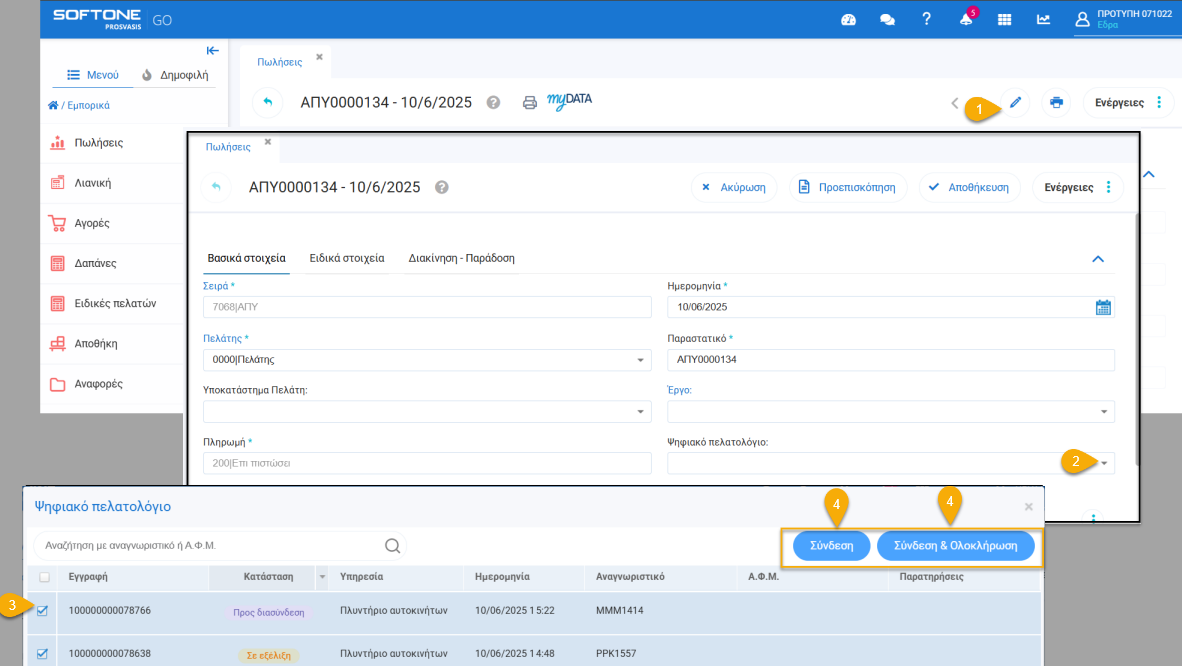Open the Διακίνηση - Παράδοση tab
The image size is (1182, 666).
pyautogui.click(x=461, y=258)
